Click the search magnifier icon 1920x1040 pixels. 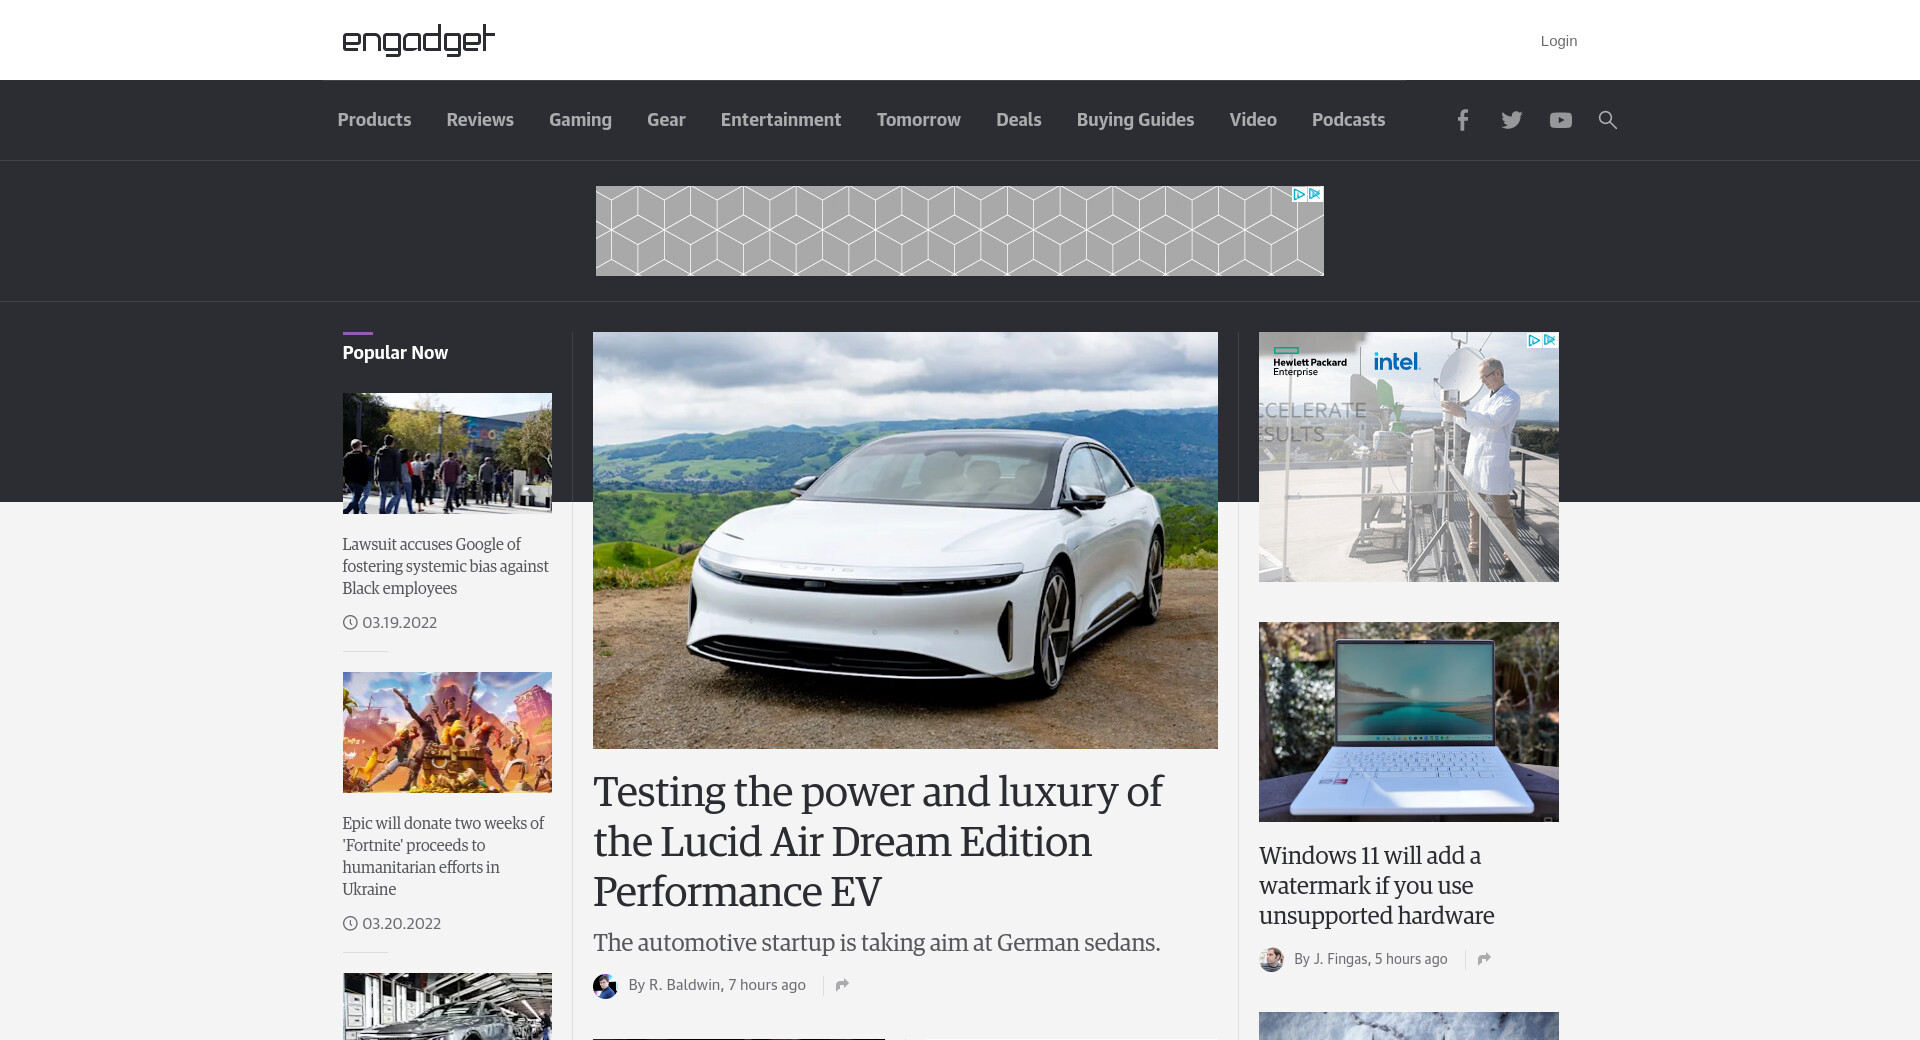click(1607, 120)
